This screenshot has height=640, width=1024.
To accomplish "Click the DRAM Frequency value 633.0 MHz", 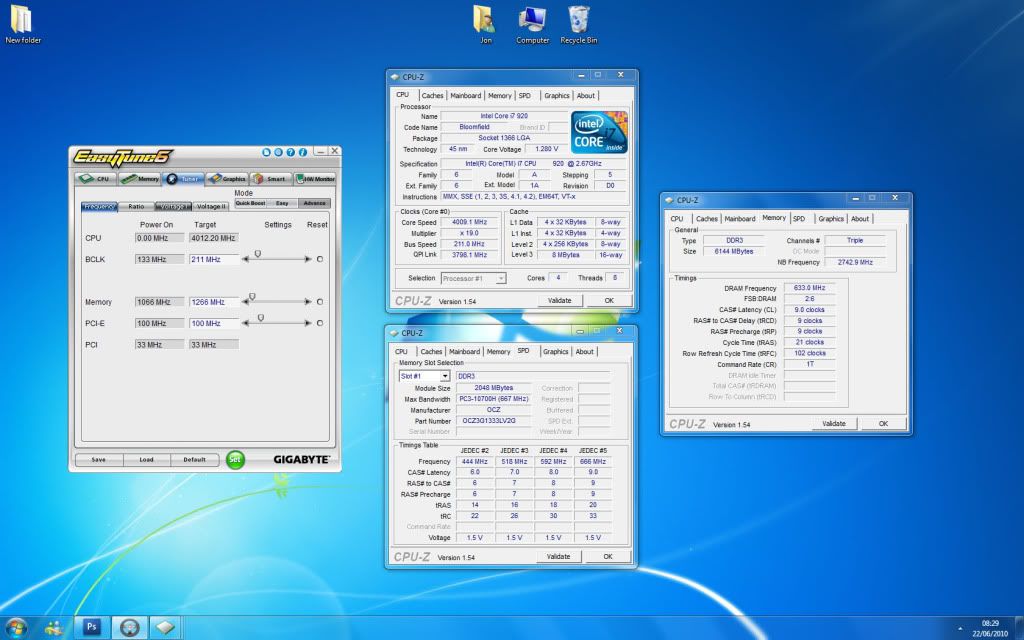I will pyautogui.click(x=809, y=288).
